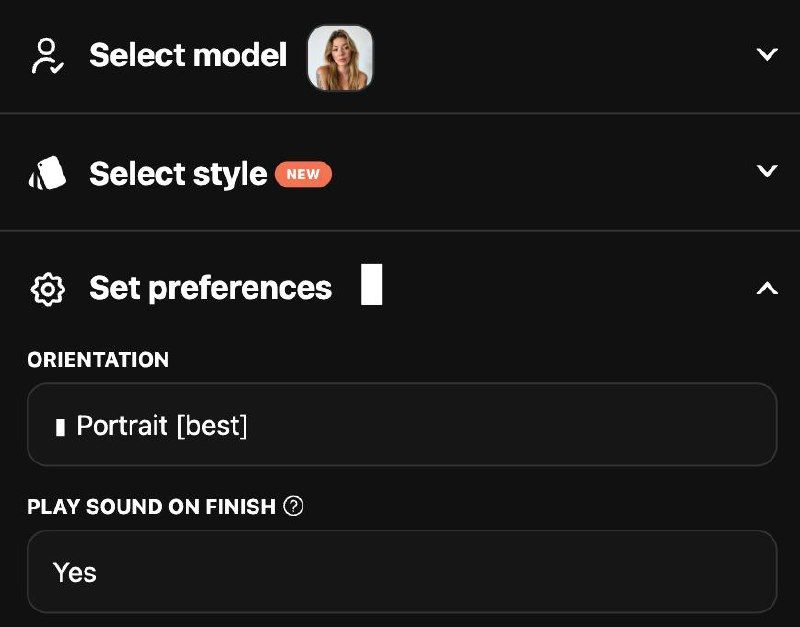This screenshot has height=627, width=800.
Task: Click the gear icon beside Set preferences
Action: point(47,289)
